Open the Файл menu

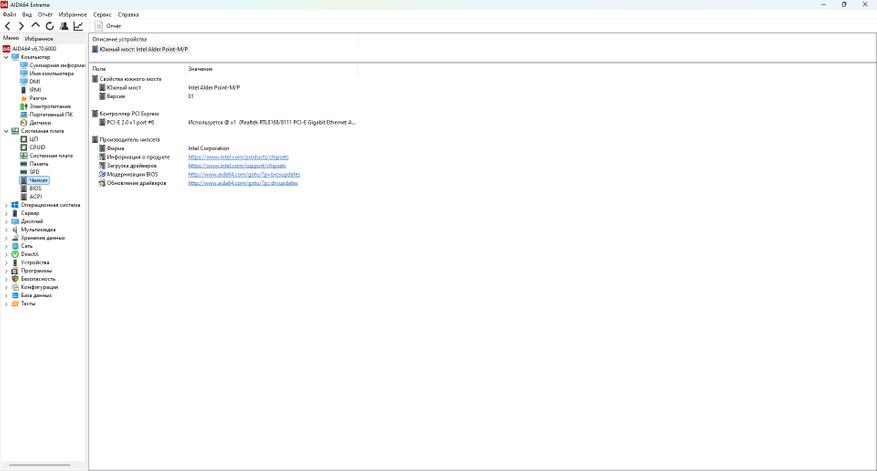10,15
